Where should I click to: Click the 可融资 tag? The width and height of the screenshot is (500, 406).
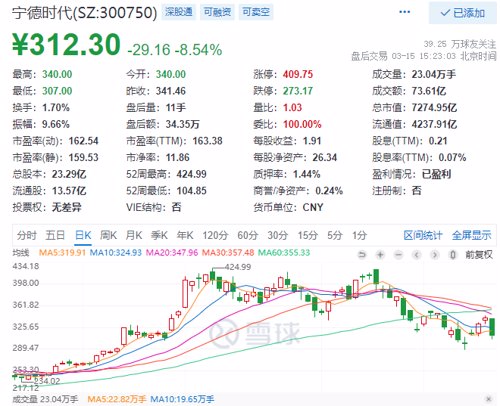(217, 12)
